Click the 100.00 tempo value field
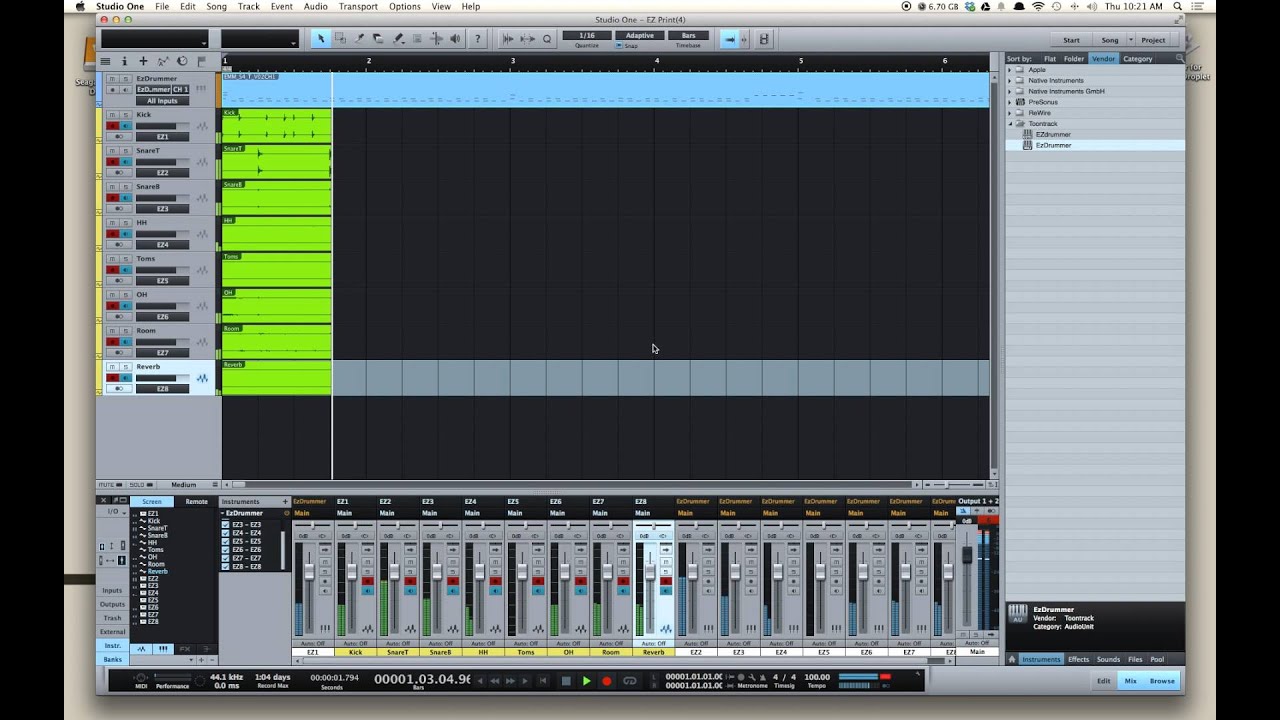Image resolution: width=1280 pixels, height=720 pixels. [817, 677]
